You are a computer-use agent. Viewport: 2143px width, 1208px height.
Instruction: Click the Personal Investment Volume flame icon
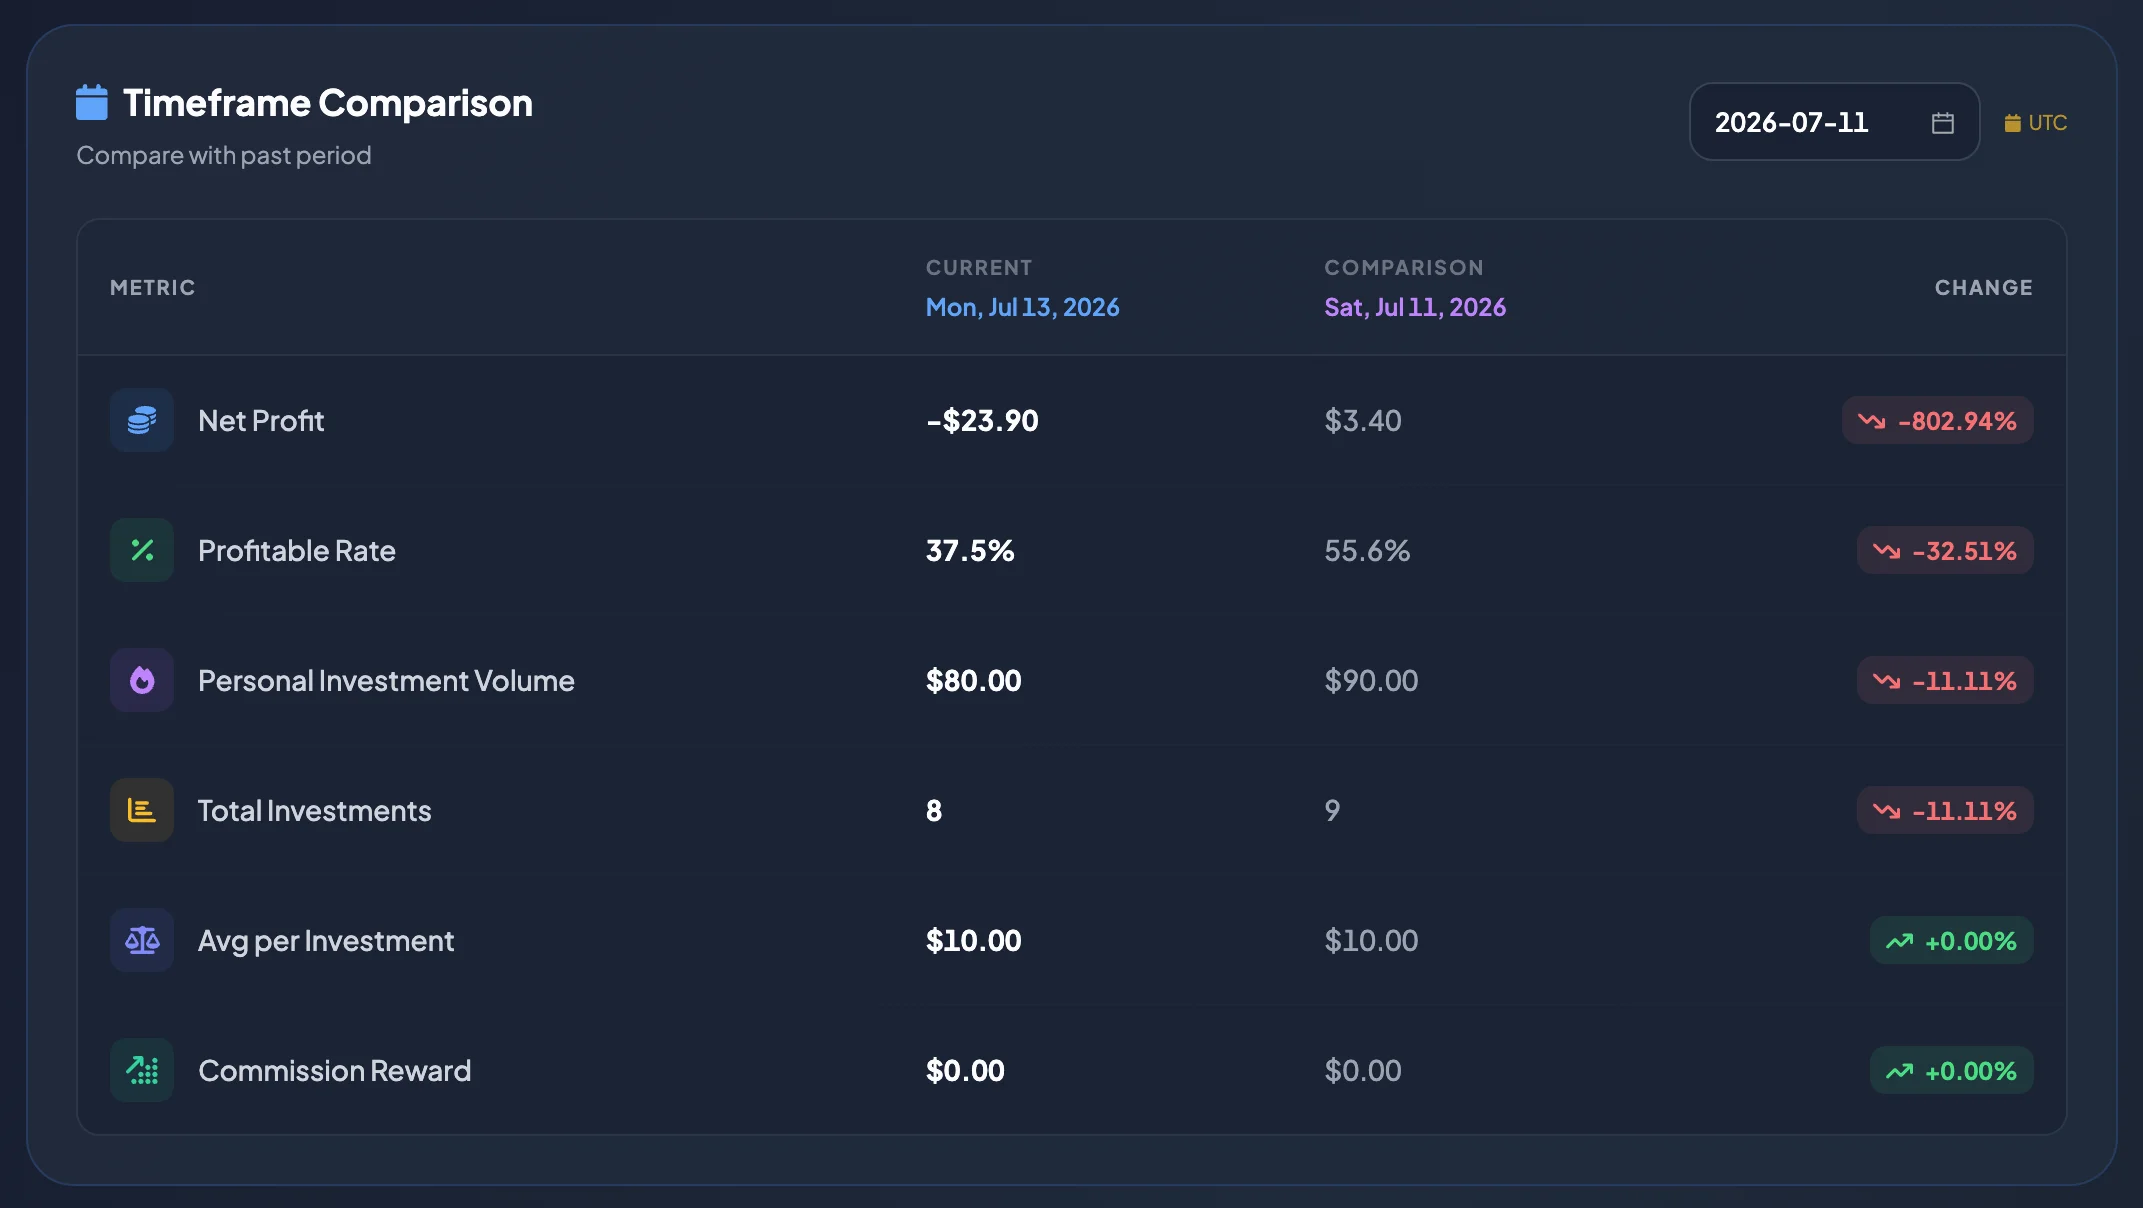142,680
